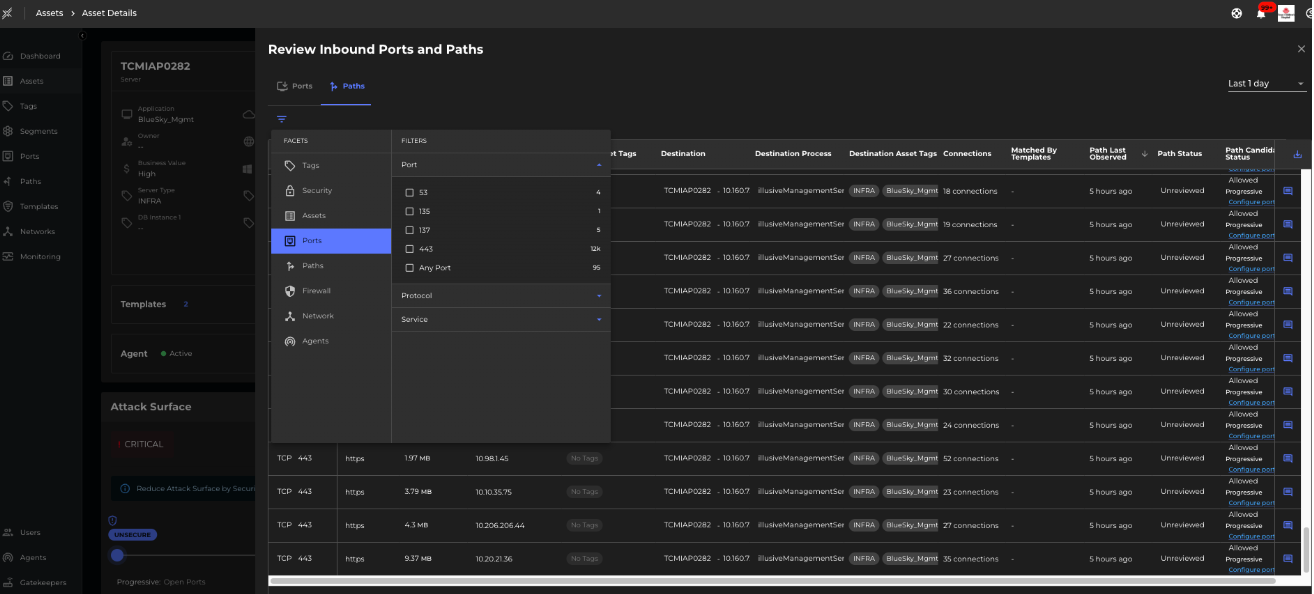Expand the Protocol filter section

[500, 296]
